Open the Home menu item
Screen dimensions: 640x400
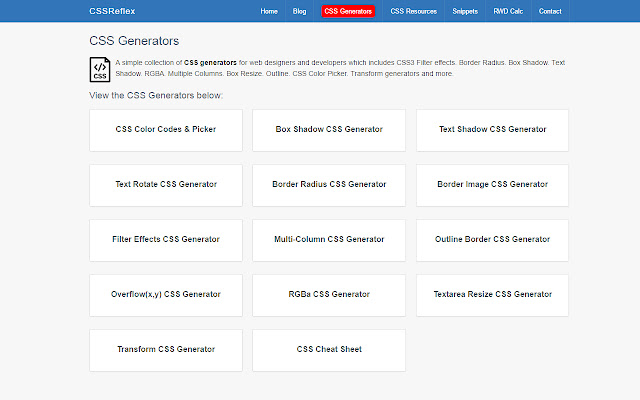(269, 11)
